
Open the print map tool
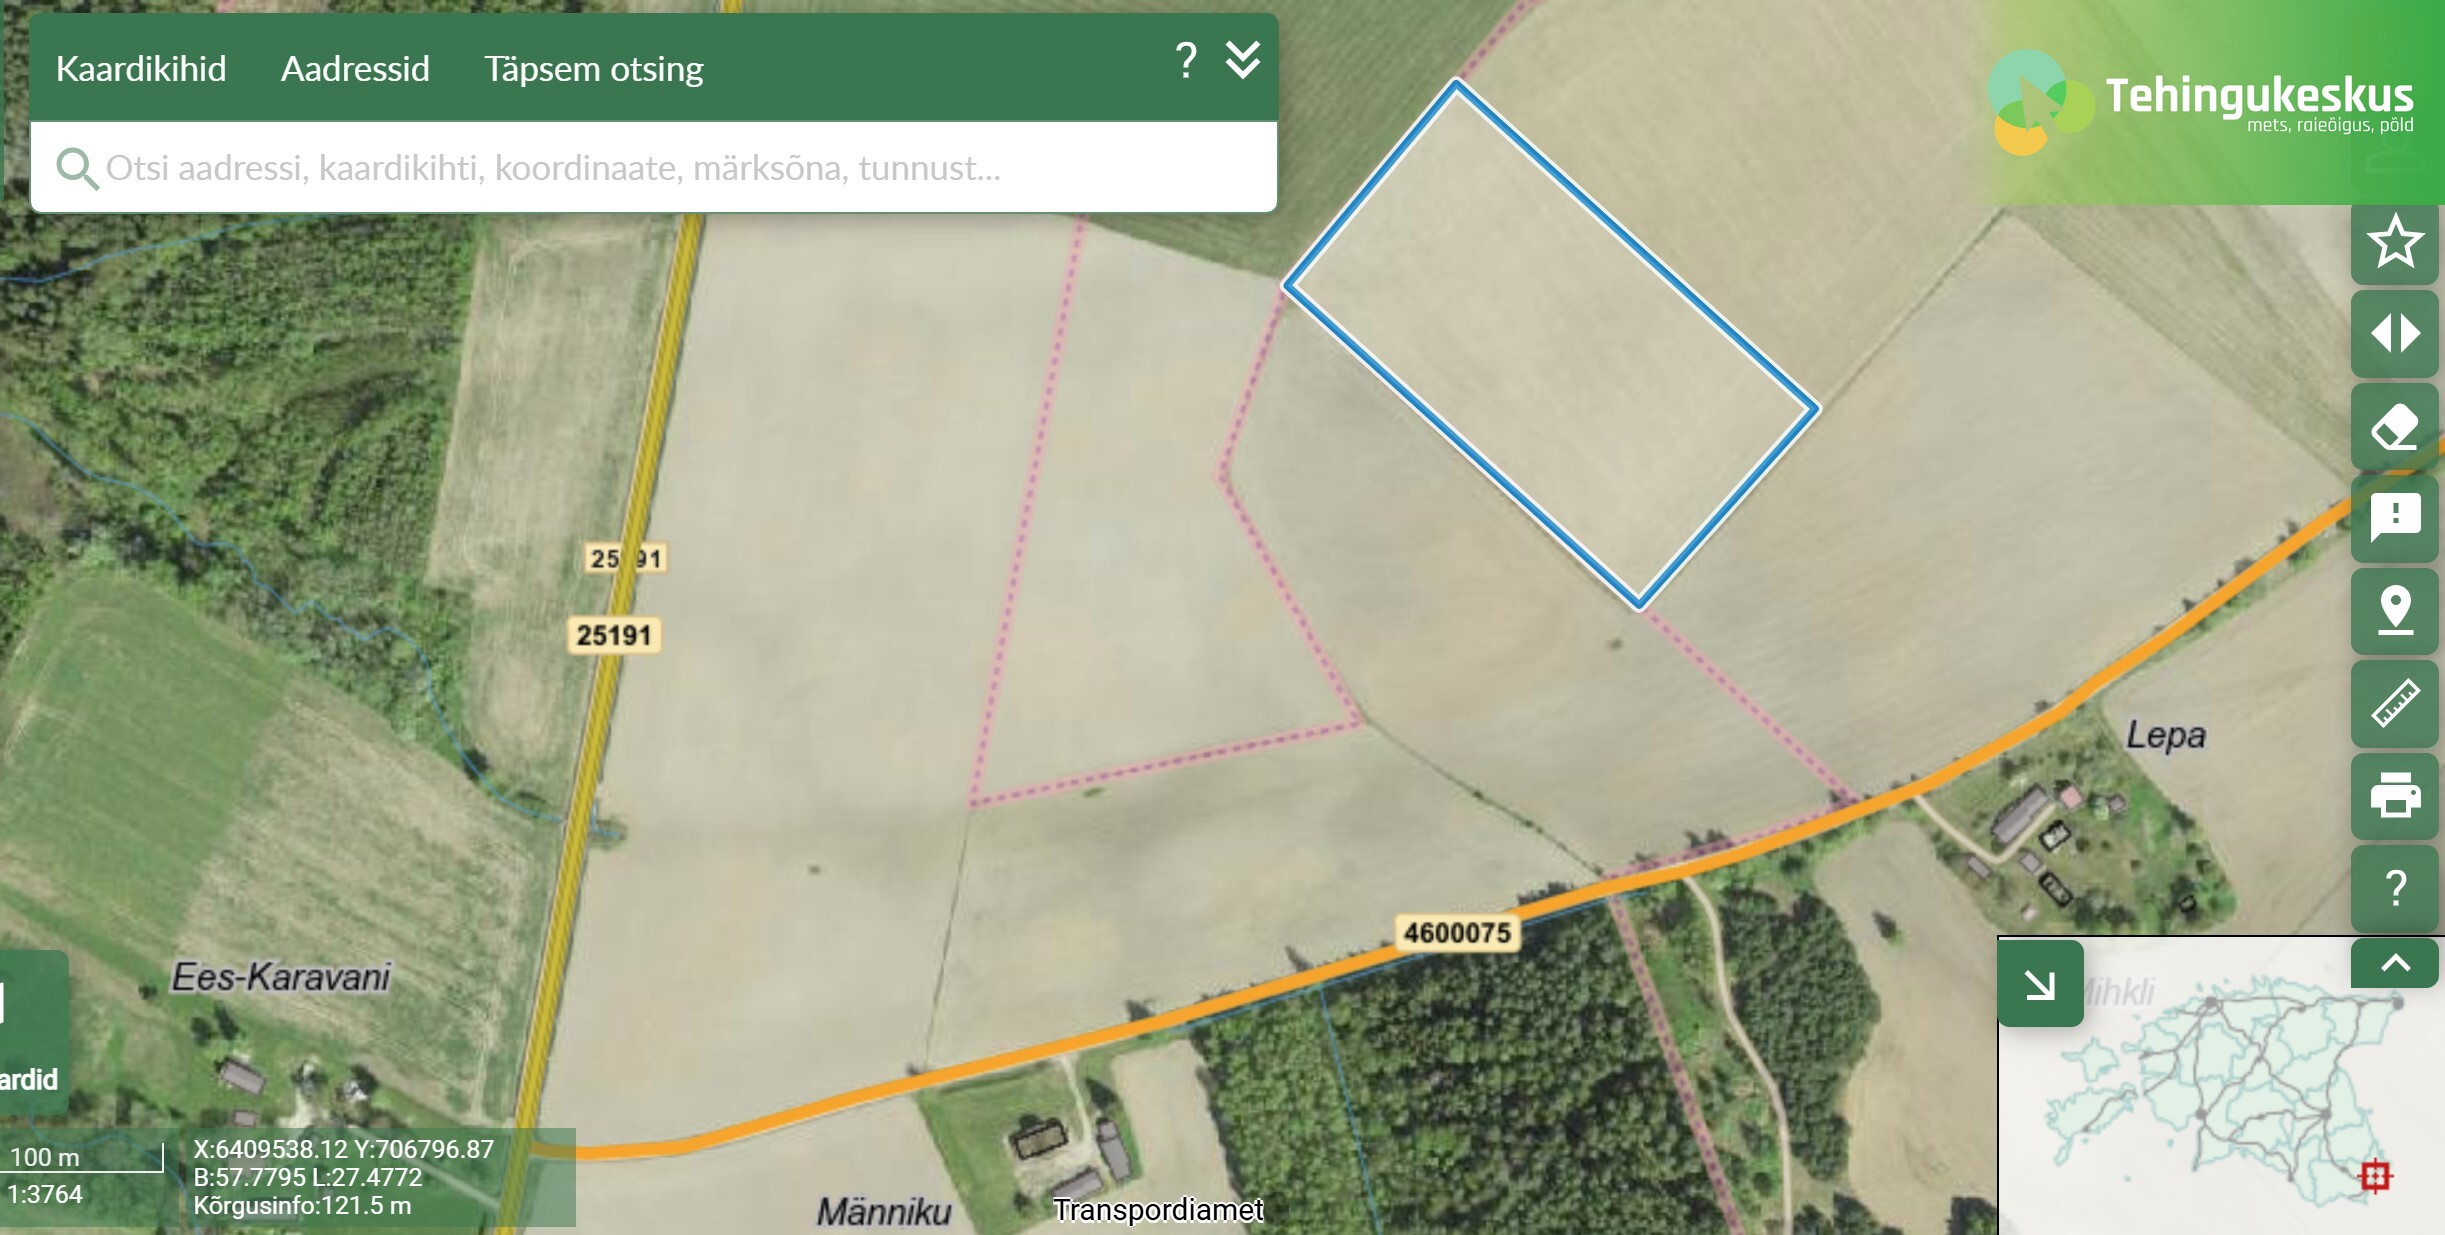2395,795
